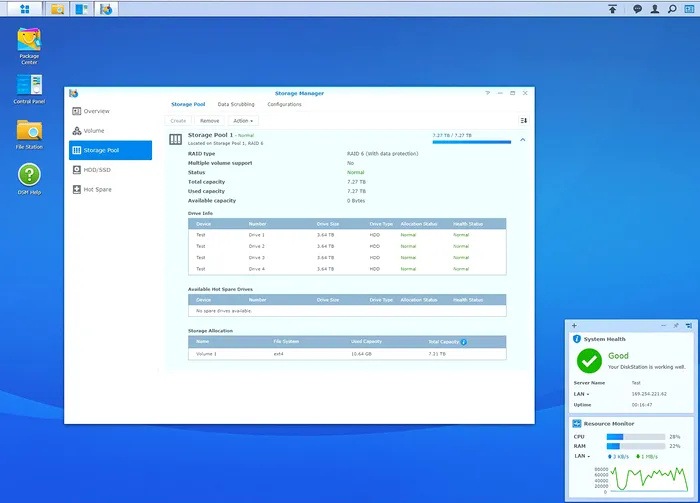Image resolution: width=700 pixels, height=503 pixels.
Task: Click Drive Size header in Drive Info
Action: pos(328,224)
